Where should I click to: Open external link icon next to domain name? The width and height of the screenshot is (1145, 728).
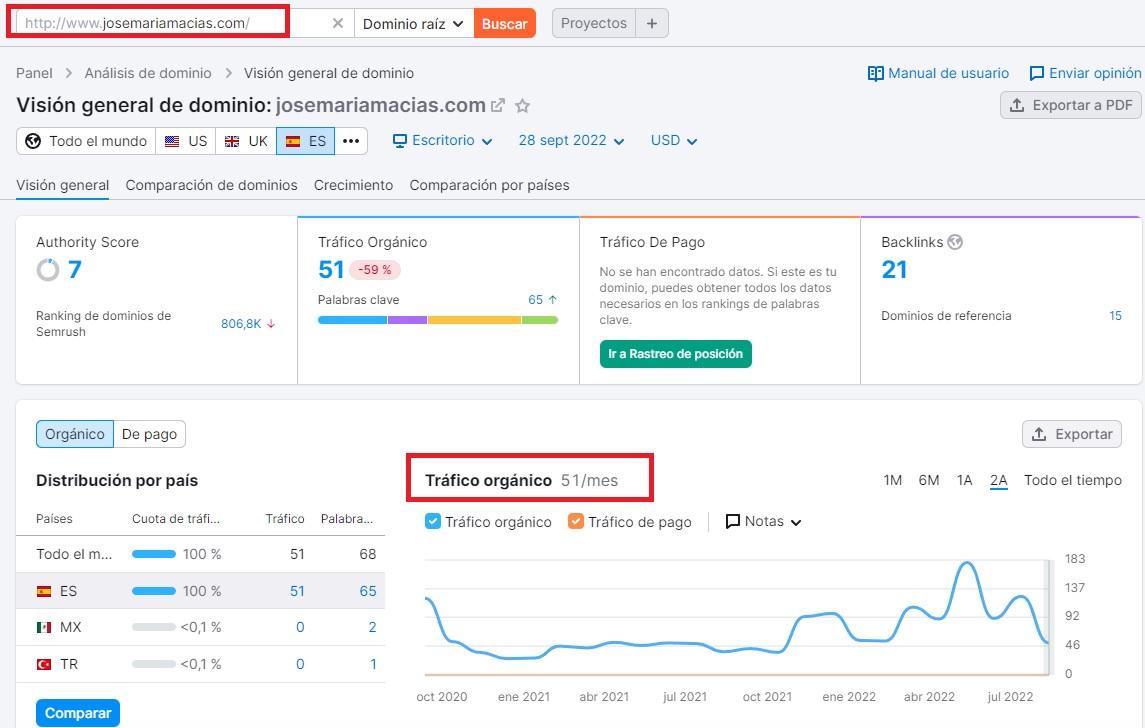pos(498,105)
